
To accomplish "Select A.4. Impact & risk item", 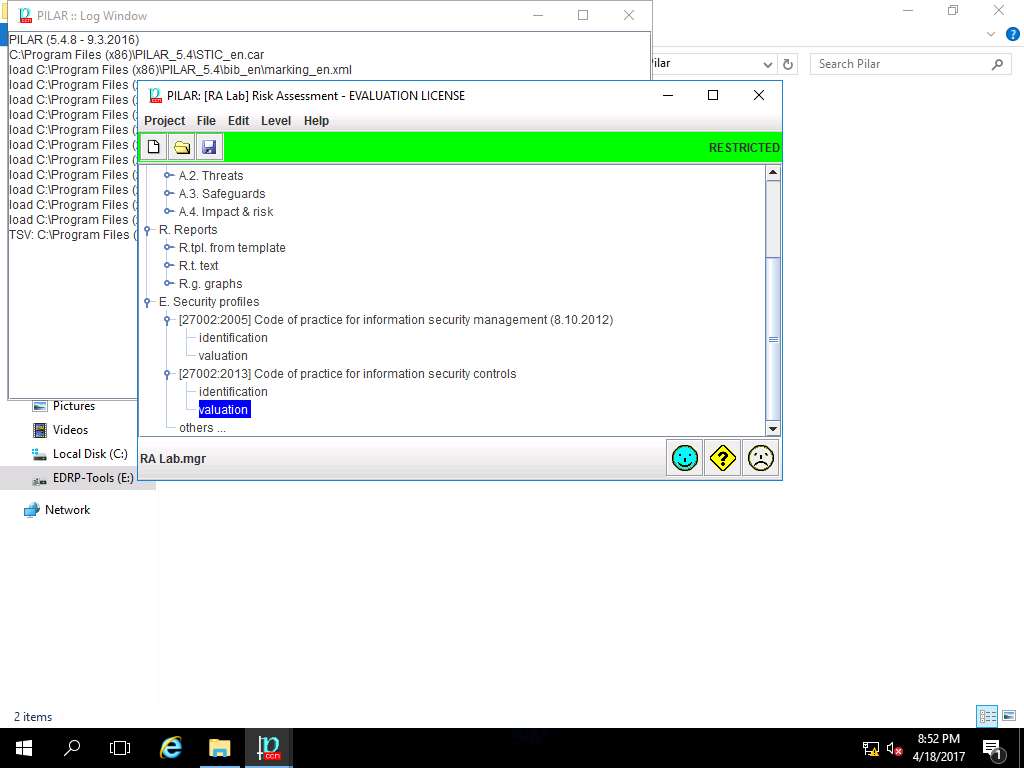I will click(226, 212).
